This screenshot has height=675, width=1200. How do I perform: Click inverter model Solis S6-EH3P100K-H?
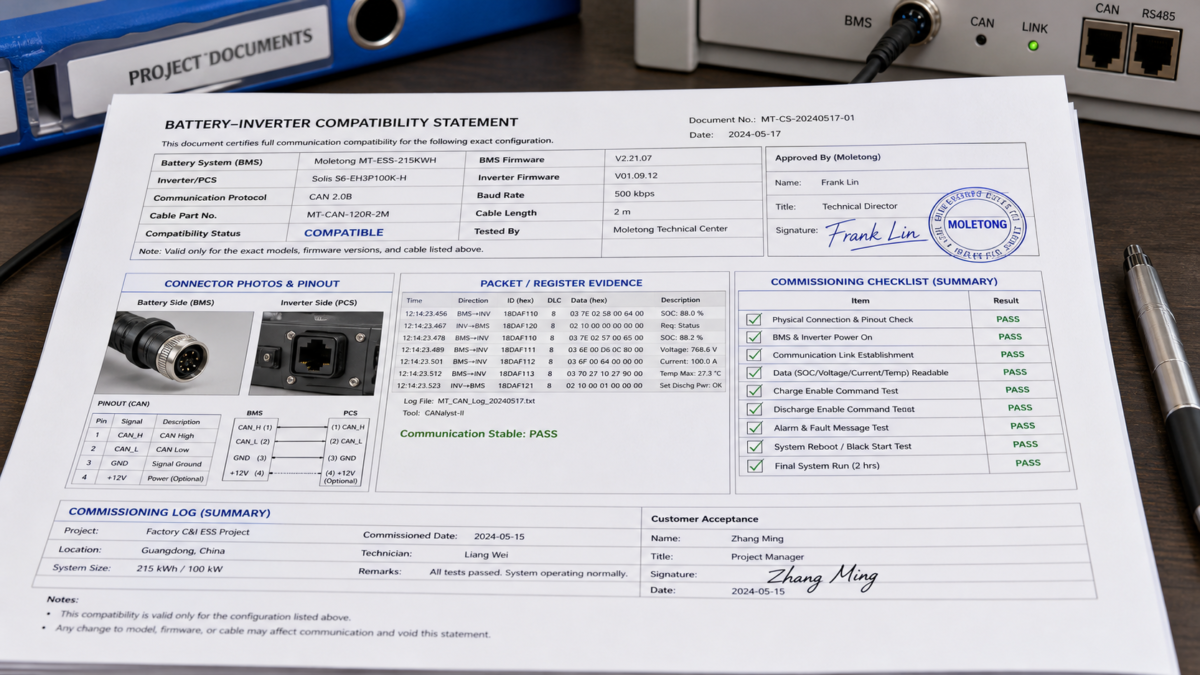tap(359, 178)
